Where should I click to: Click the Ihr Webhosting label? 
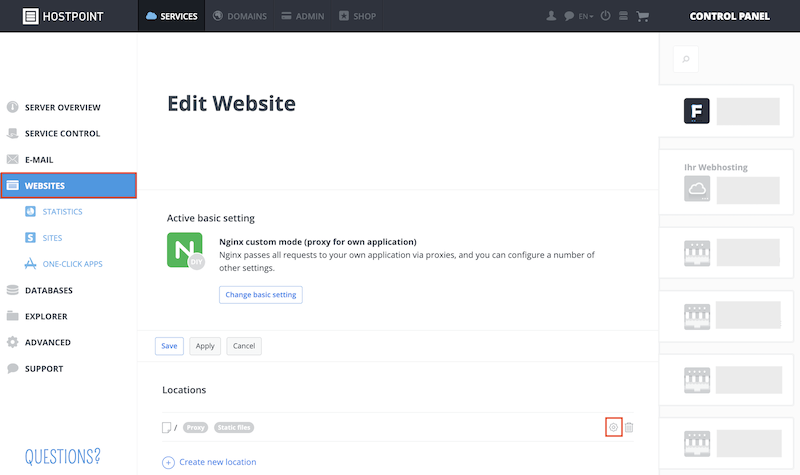[716, 167]
